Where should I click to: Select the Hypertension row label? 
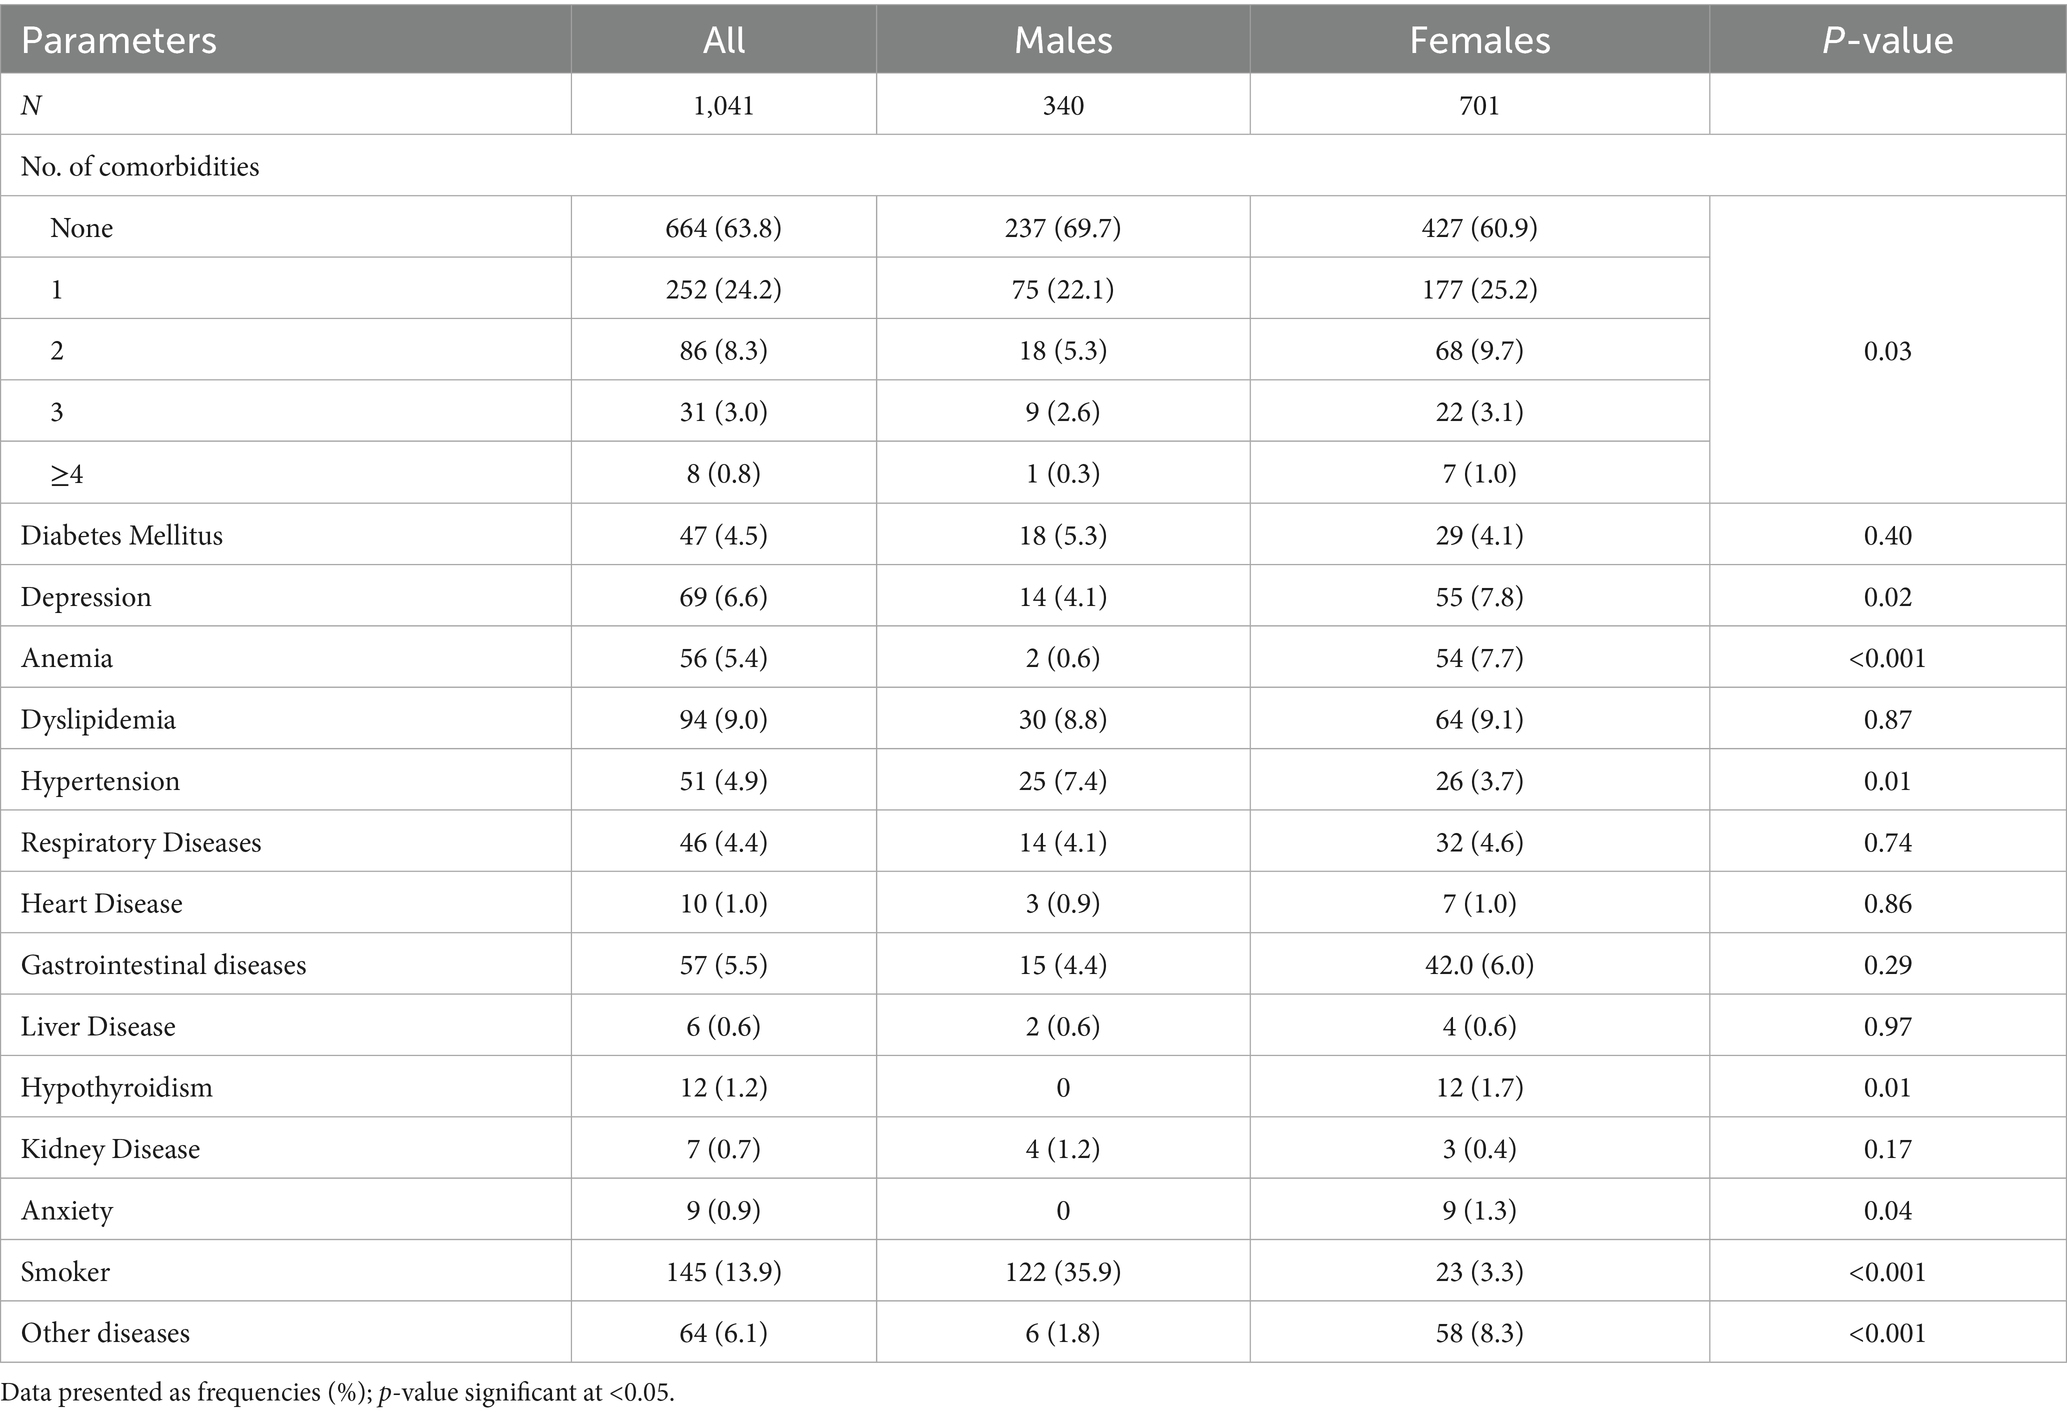click(x=100, y=781)
